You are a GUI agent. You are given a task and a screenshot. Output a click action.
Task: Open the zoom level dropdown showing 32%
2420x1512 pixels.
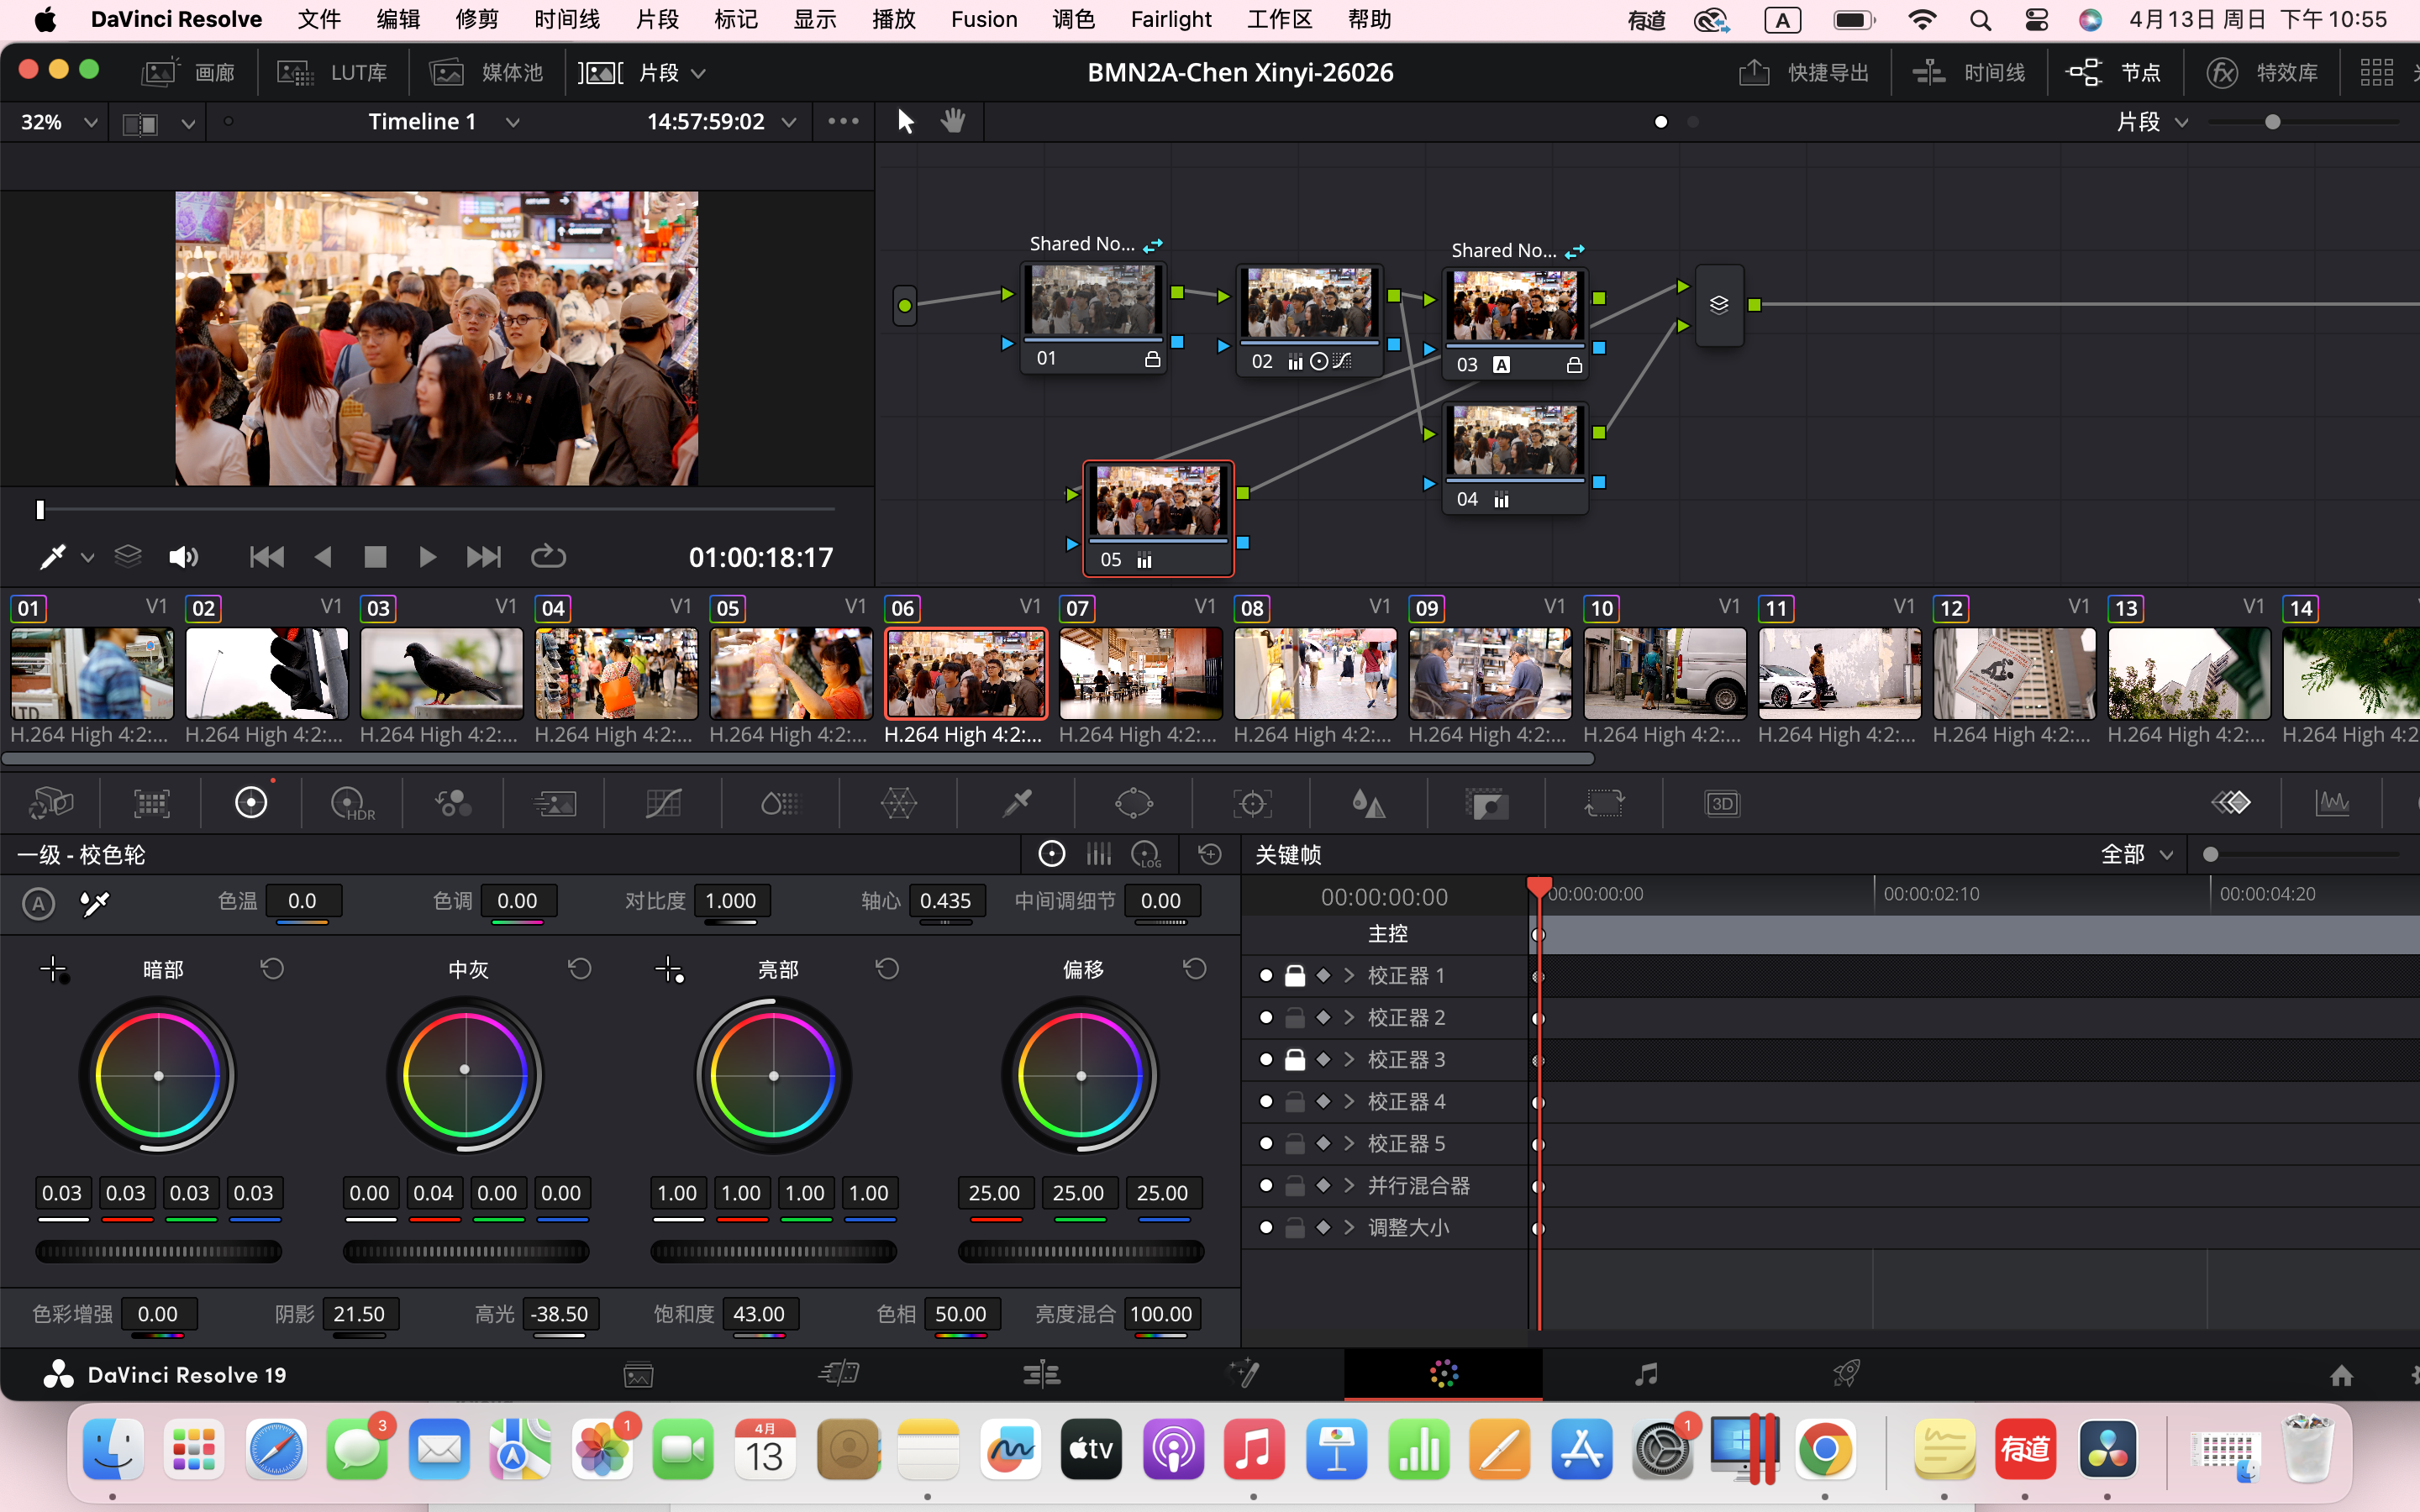[x=55, y=121]
